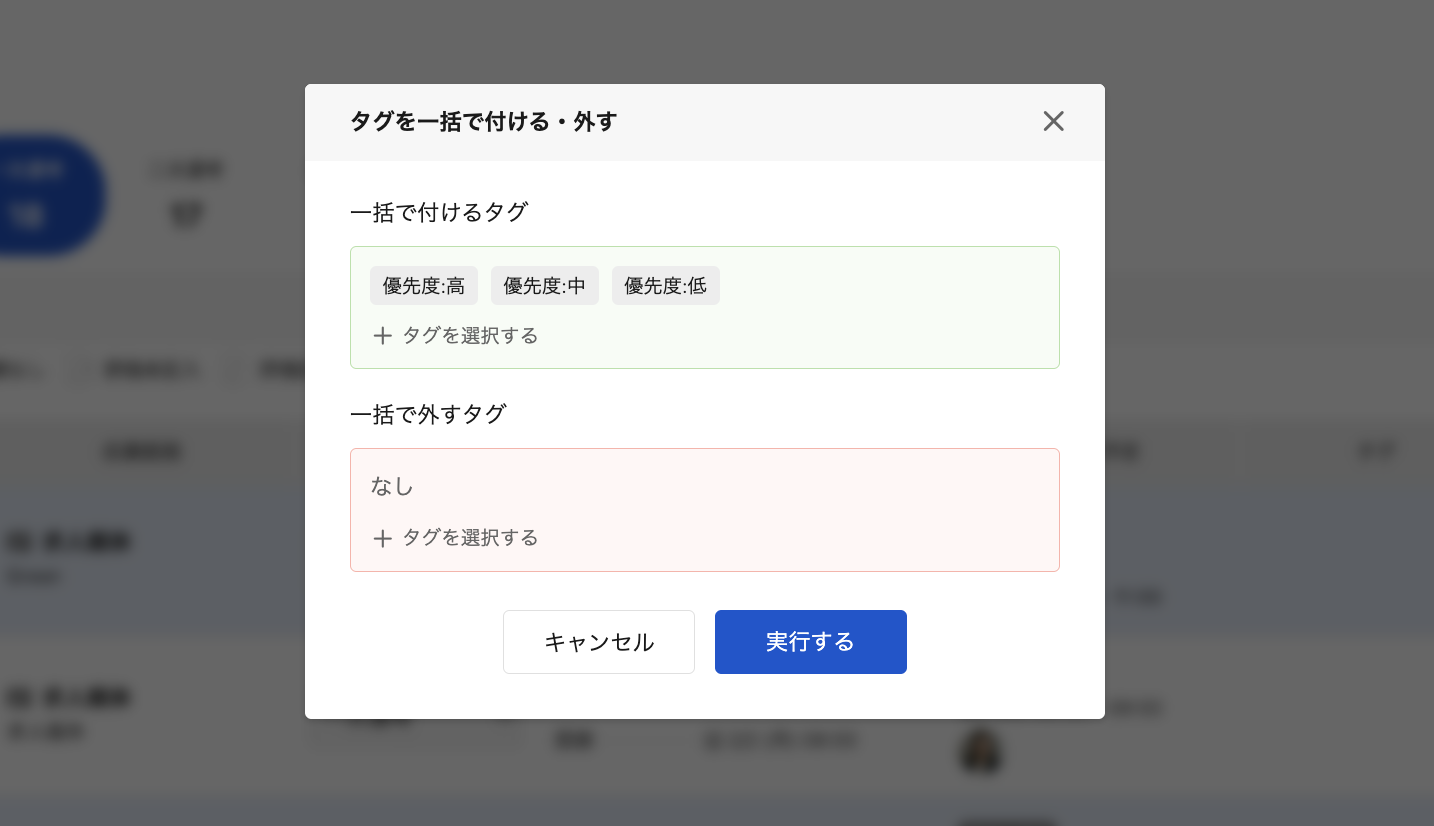Click the キャンセル button
This screenshot has height=826, width=1434.
pyautogui.click(x=599, y=642)
